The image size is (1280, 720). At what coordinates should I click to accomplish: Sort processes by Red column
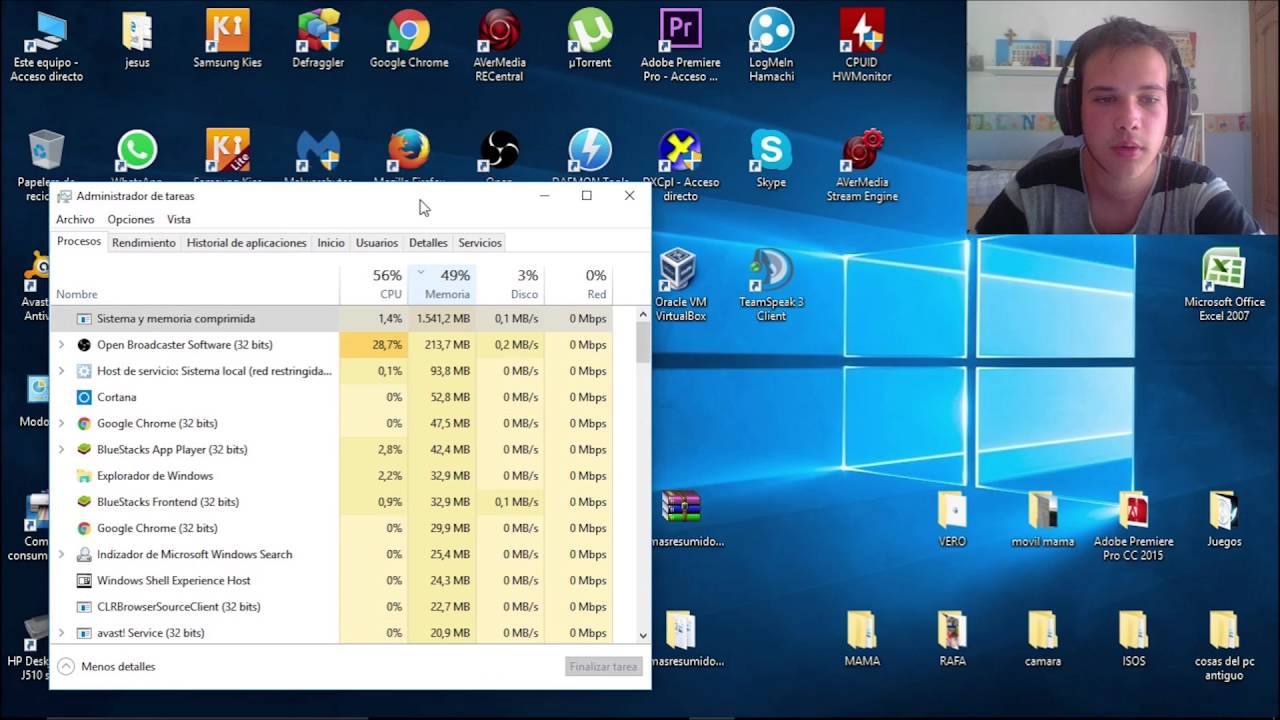point(578,284)
